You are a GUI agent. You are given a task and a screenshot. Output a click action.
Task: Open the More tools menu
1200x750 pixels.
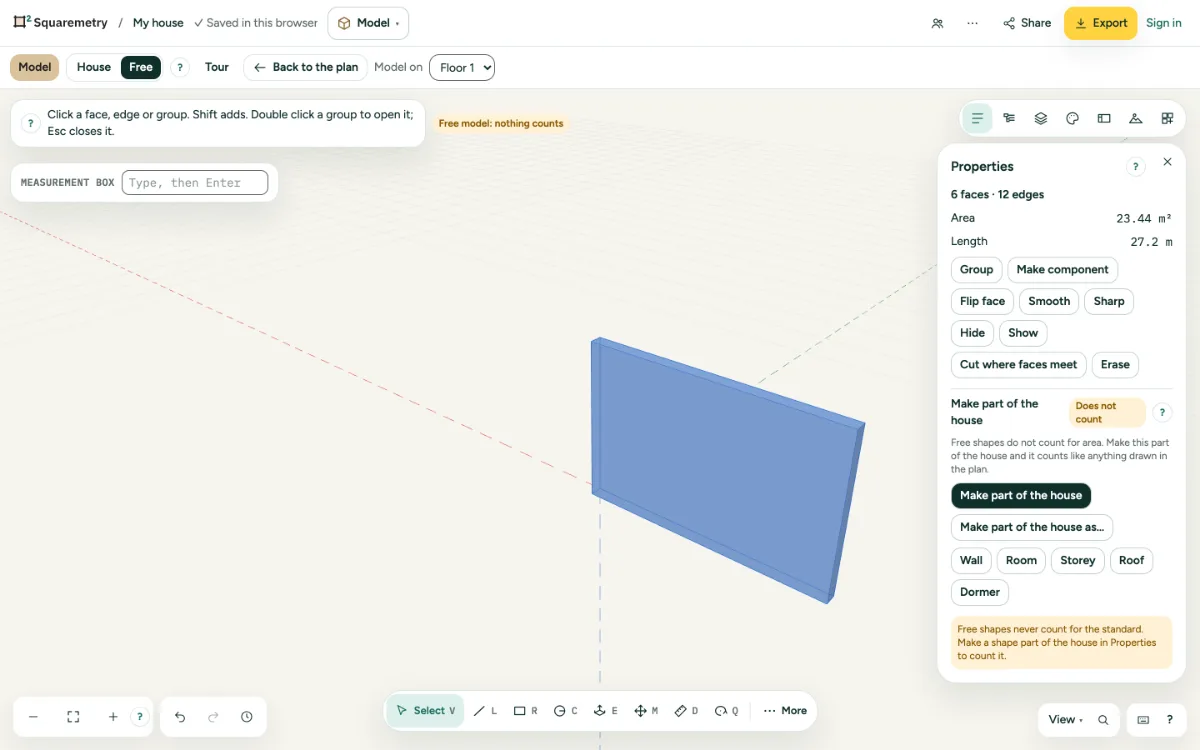(785, 711)
